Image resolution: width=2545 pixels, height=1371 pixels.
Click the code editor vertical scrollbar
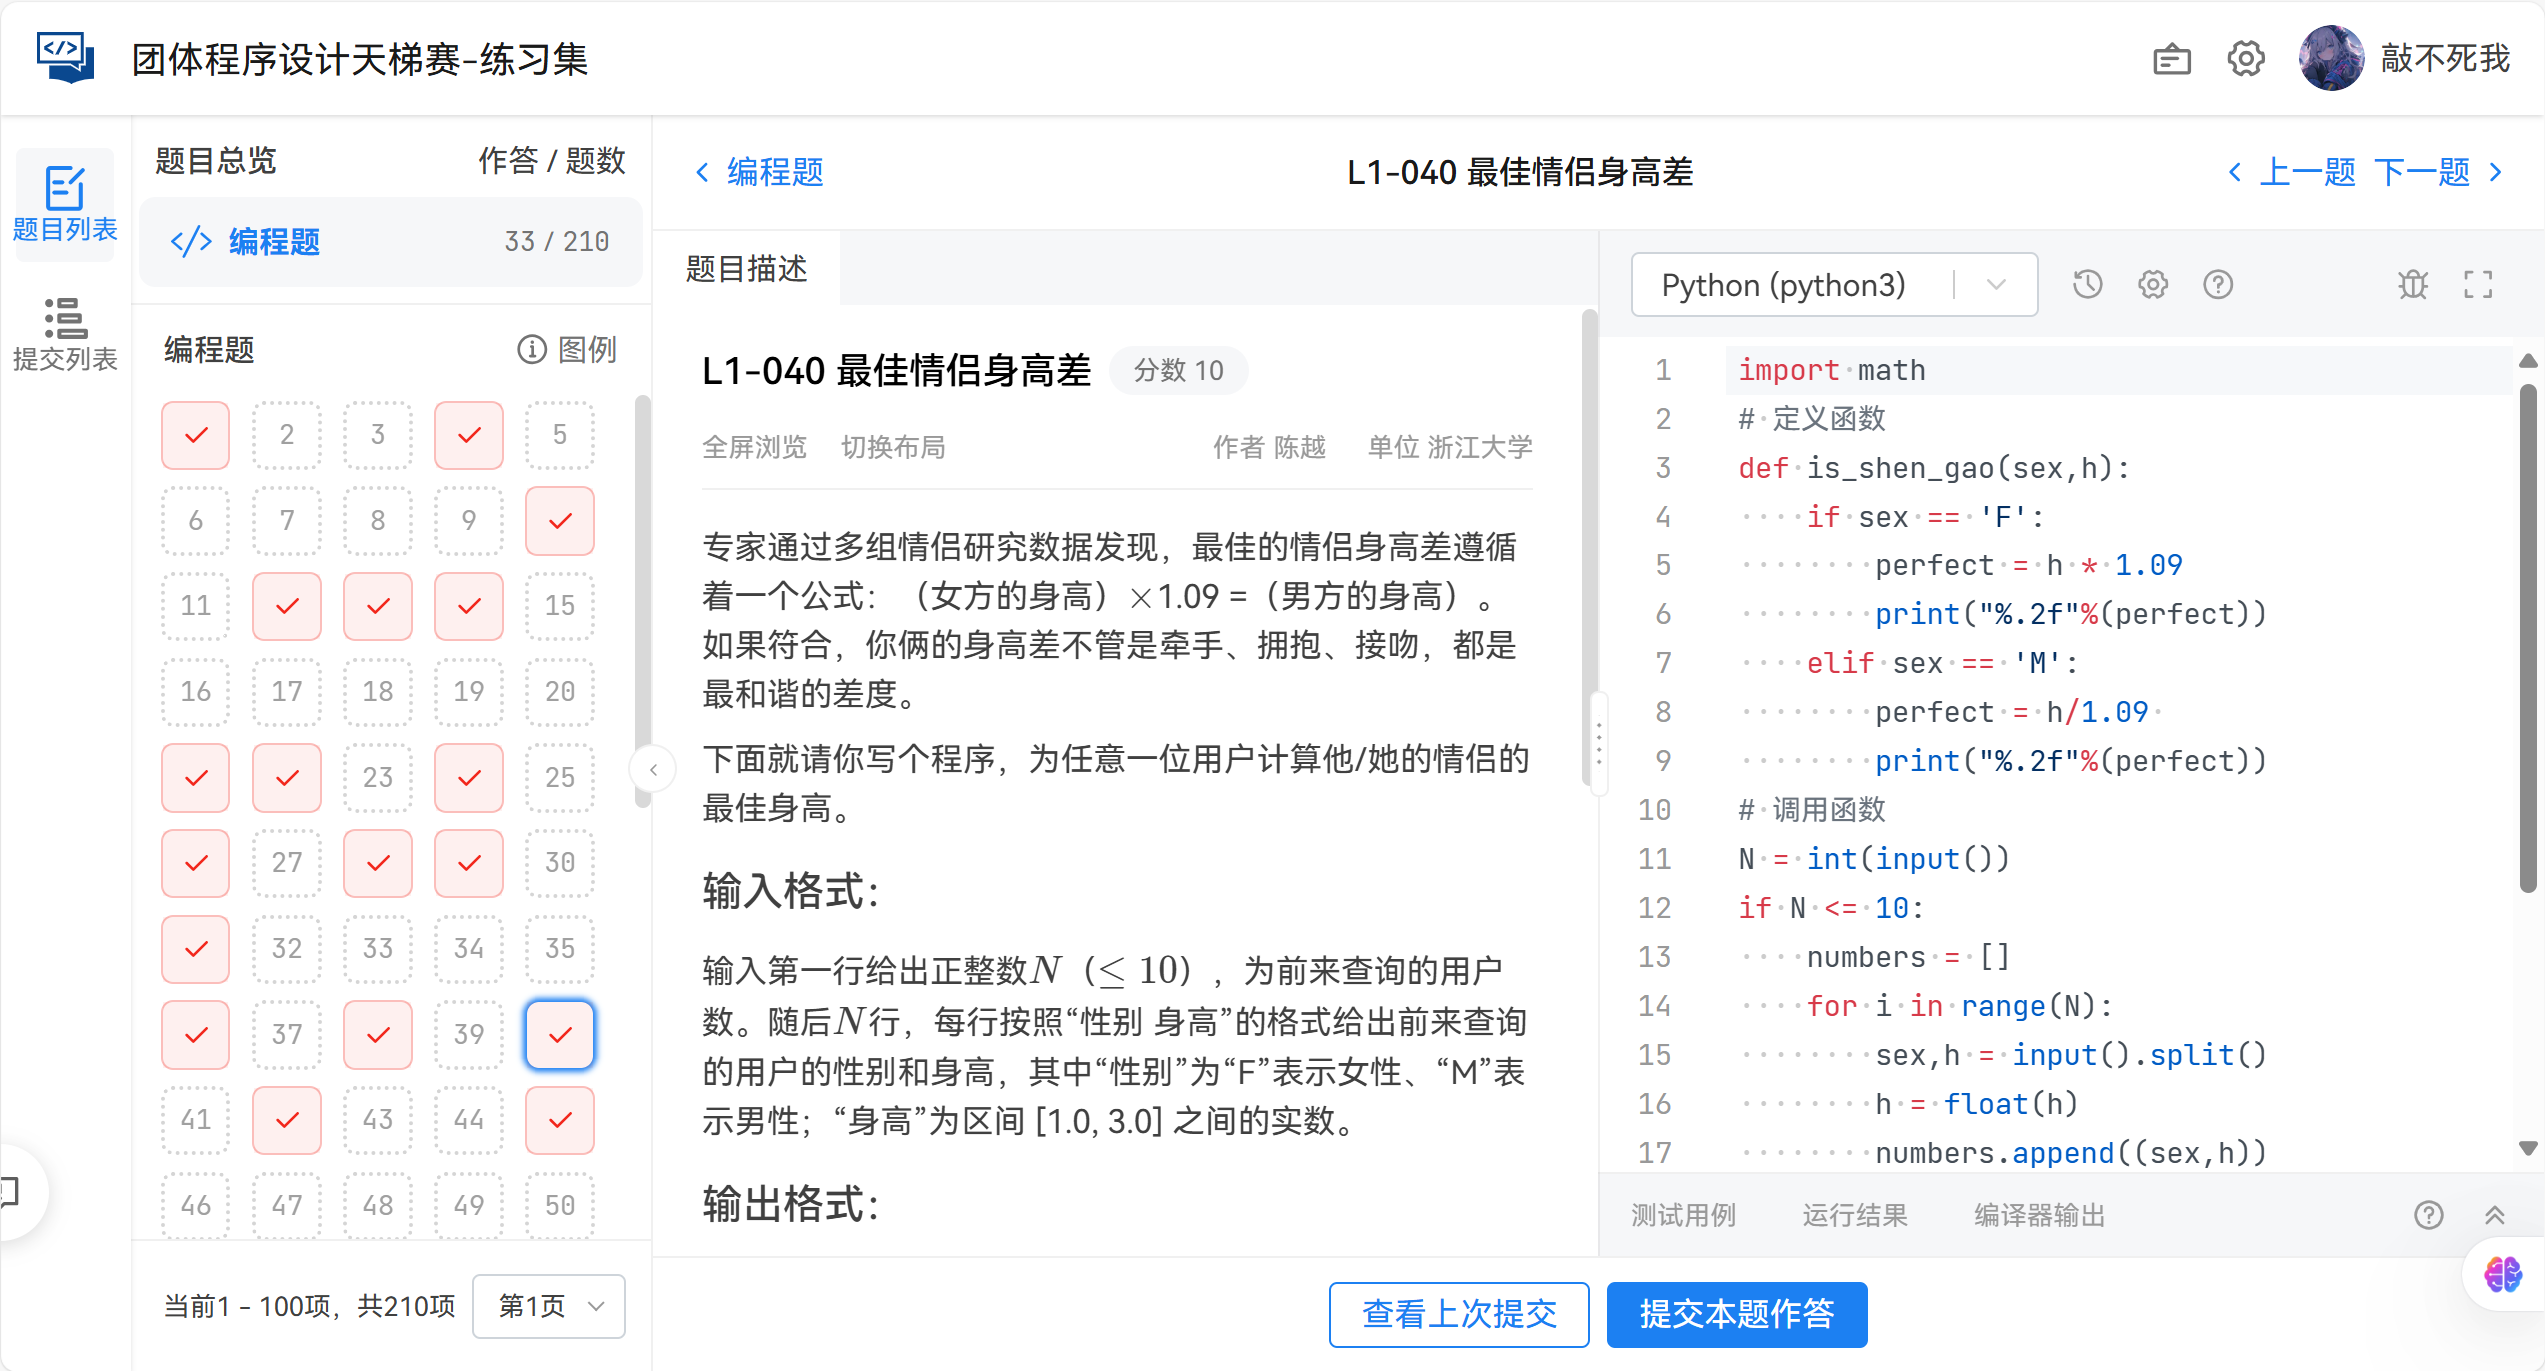2527,640
